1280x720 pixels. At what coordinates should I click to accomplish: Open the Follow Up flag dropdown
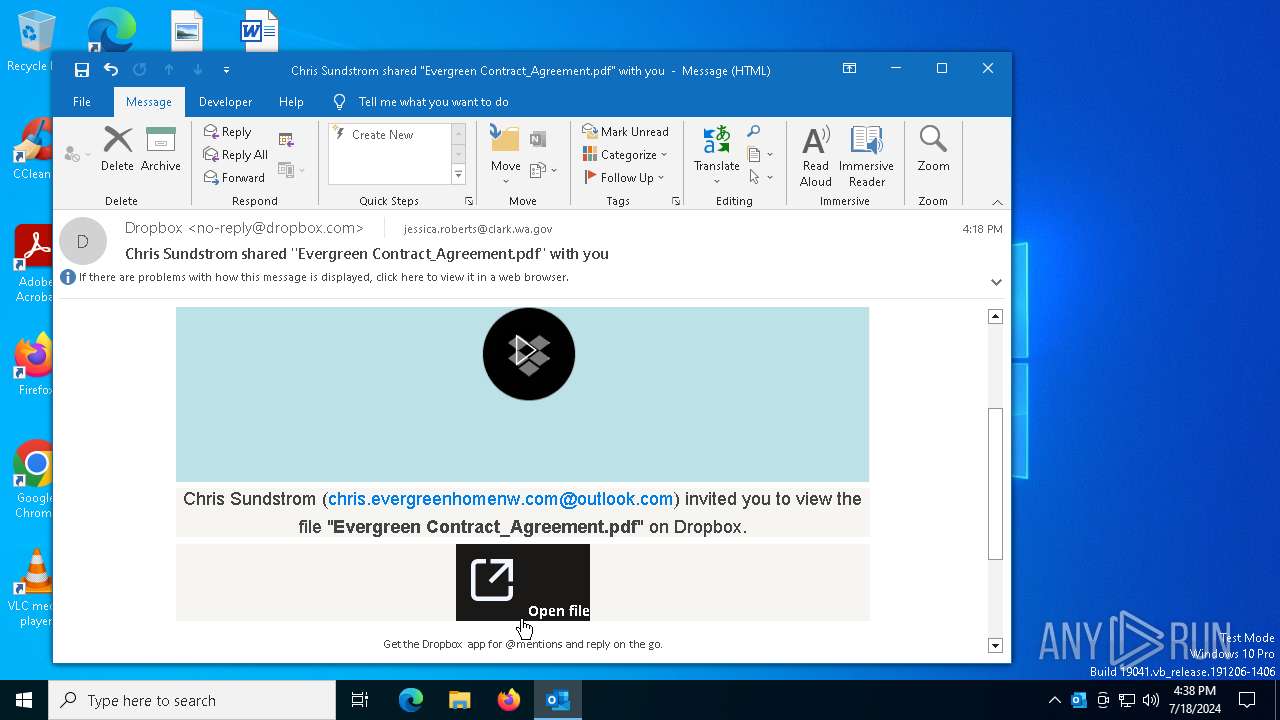tap(624, 178)
